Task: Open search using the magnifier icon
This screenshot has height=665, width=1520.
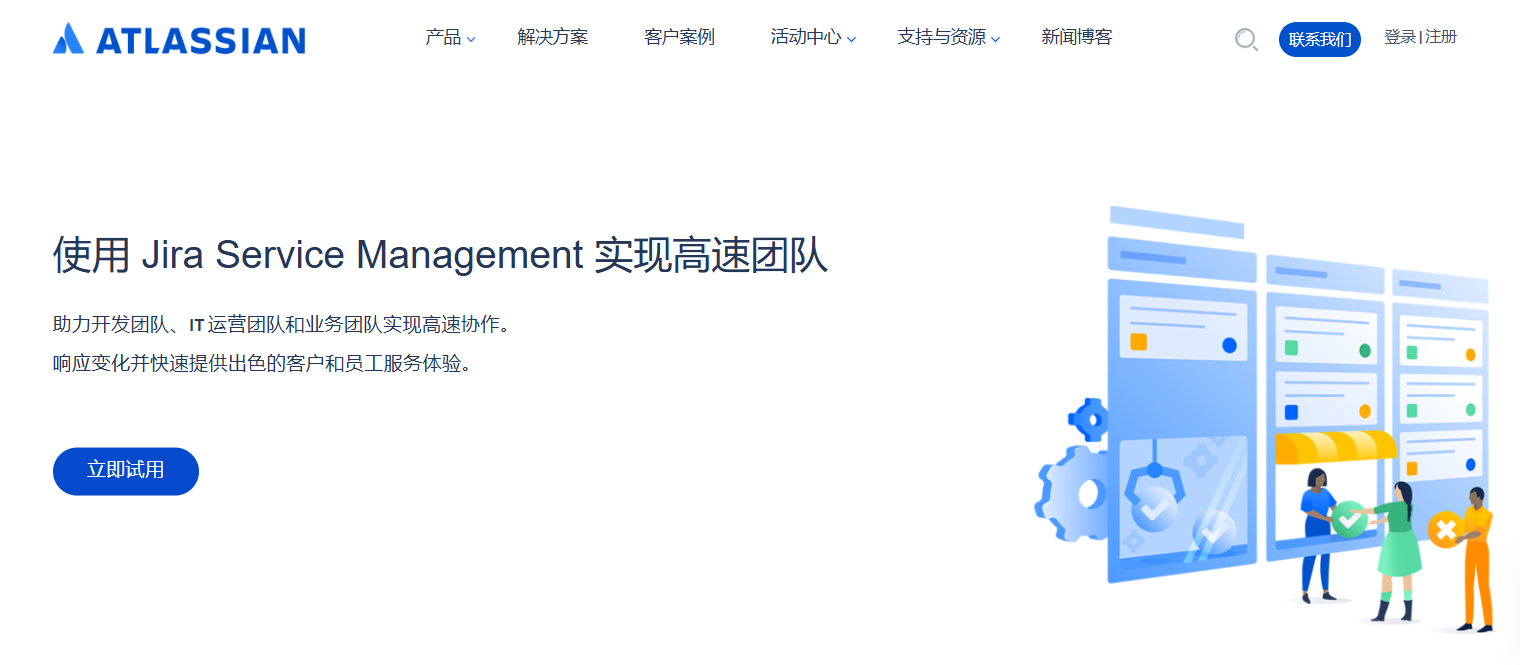Action: (1246, 40)
